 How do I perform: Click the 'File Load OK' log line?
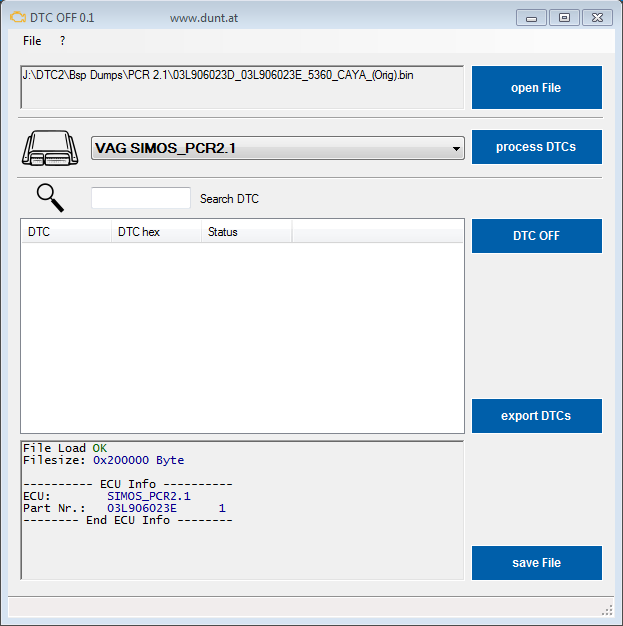(65, 448)
